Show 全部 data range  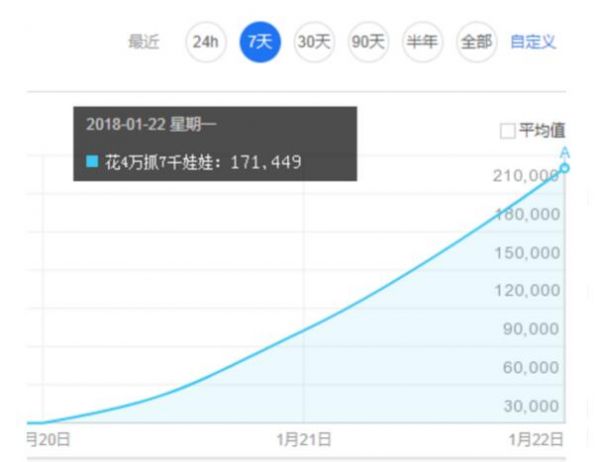476,42
